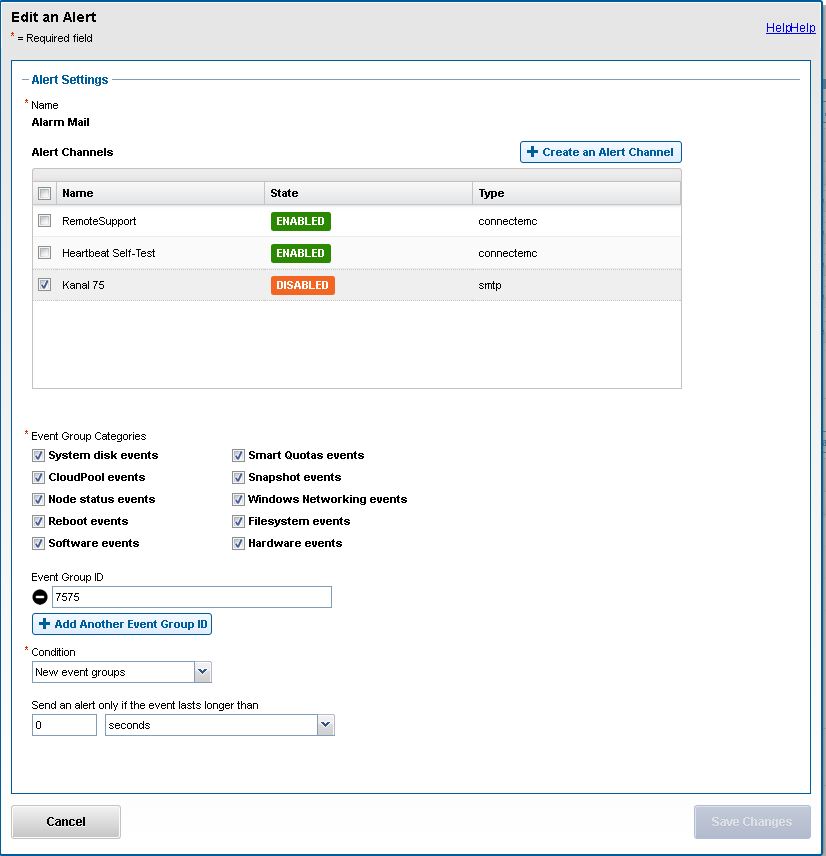Click the Alarm Mail alert name
This screenshot has height=856, width=826.
pos(61,122)
